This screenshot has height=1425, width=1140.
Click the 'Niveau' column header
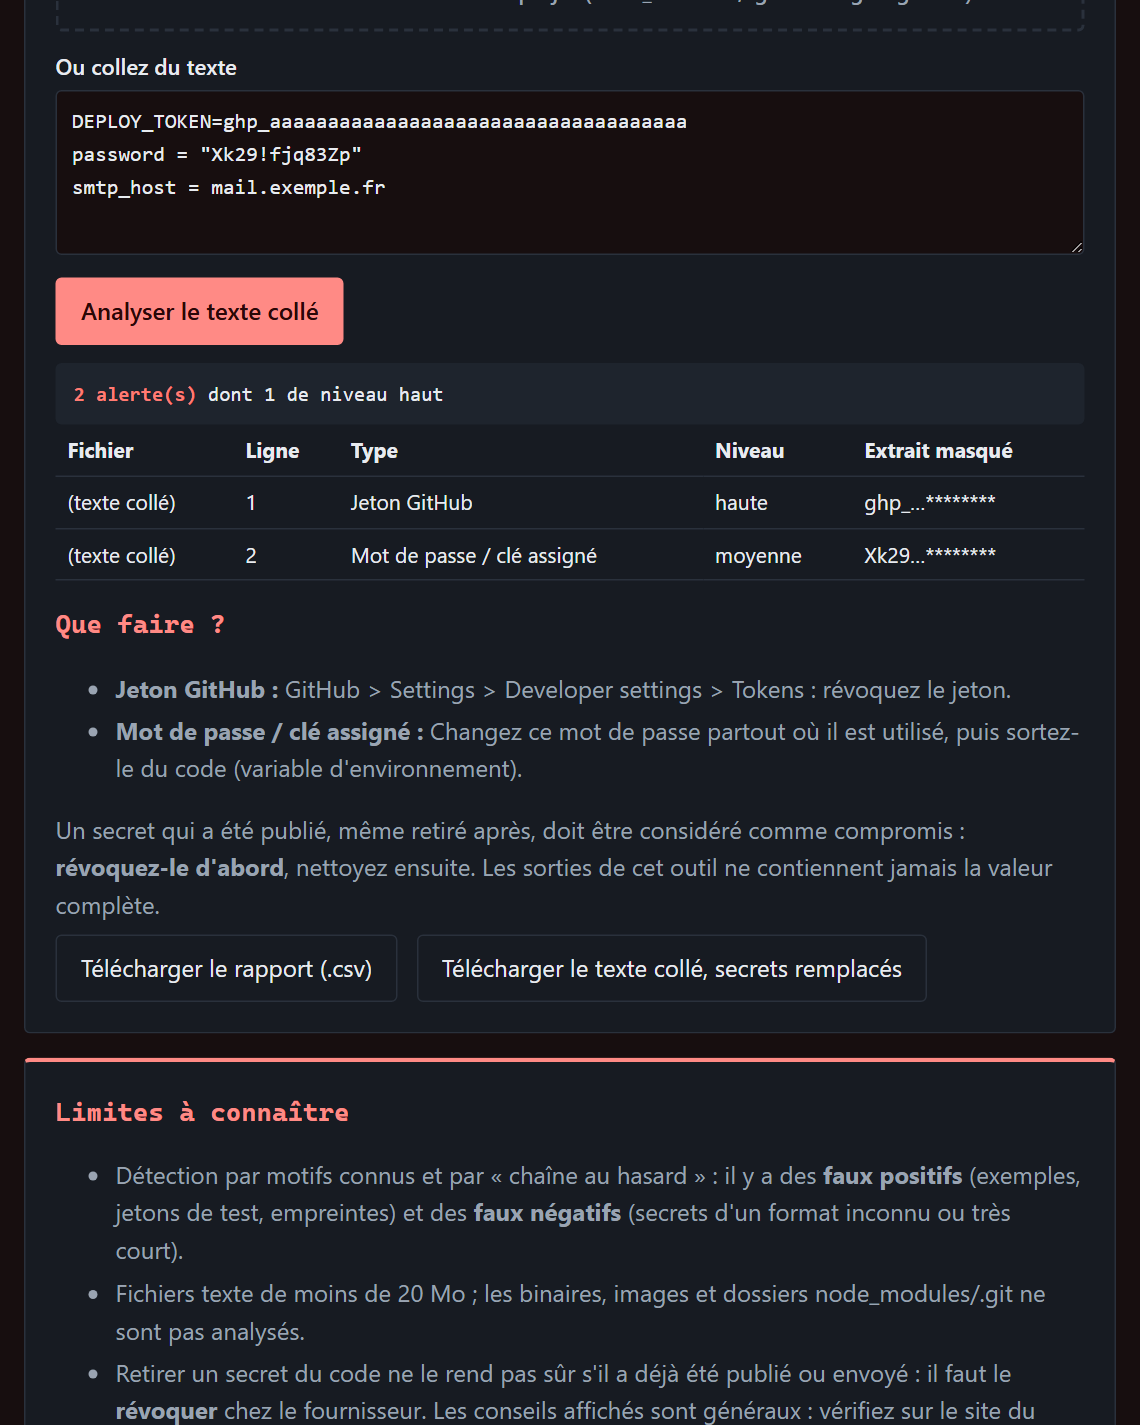point(749,451)
